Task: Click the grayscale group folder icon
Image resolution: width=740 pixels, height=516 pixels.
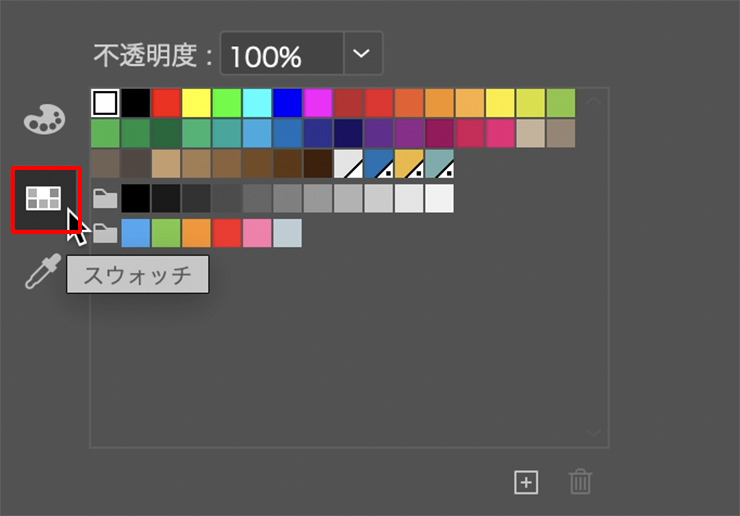Action: pos(105,199)
